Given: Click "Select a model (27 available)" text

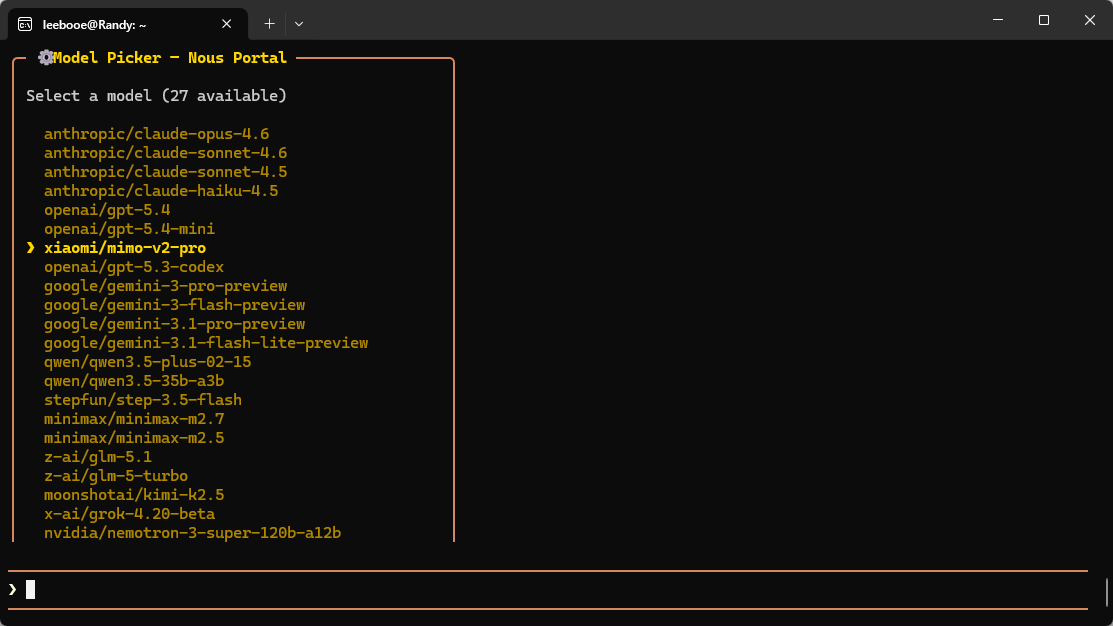Looking at the screenshot, I should [156, 96].
